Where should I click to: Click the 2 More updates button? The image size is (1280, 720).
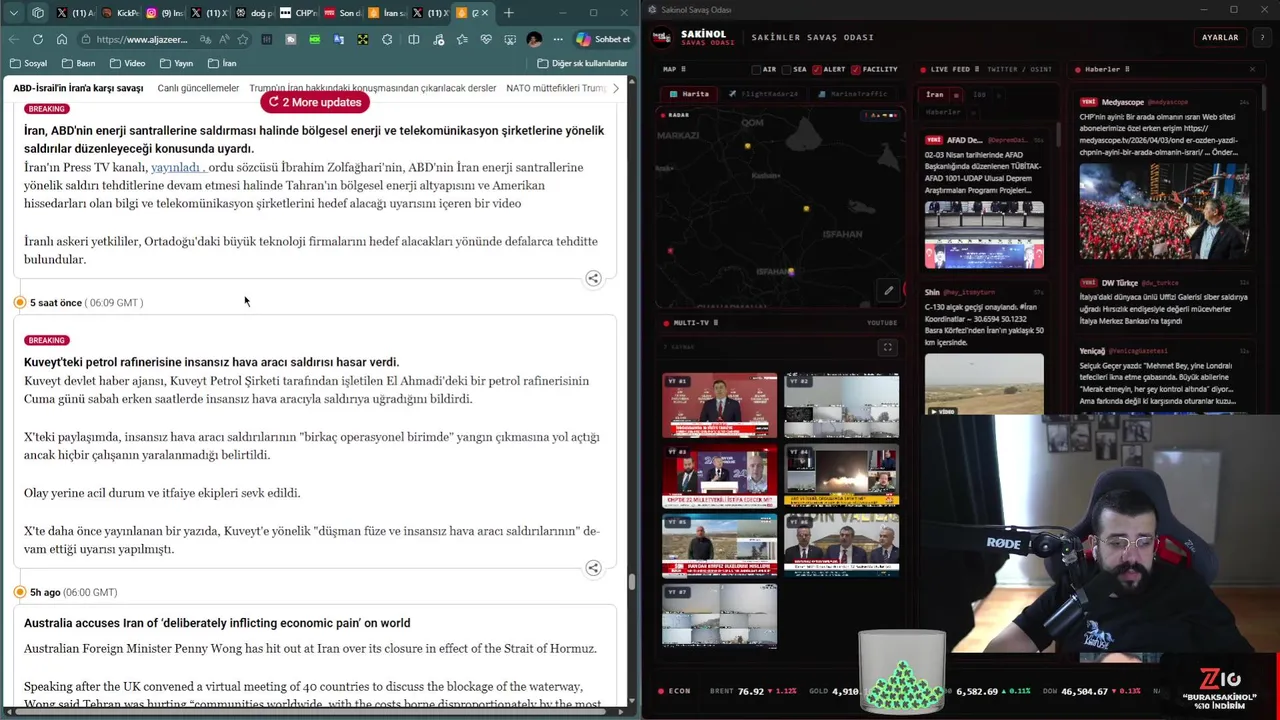[x=315, y=102]
